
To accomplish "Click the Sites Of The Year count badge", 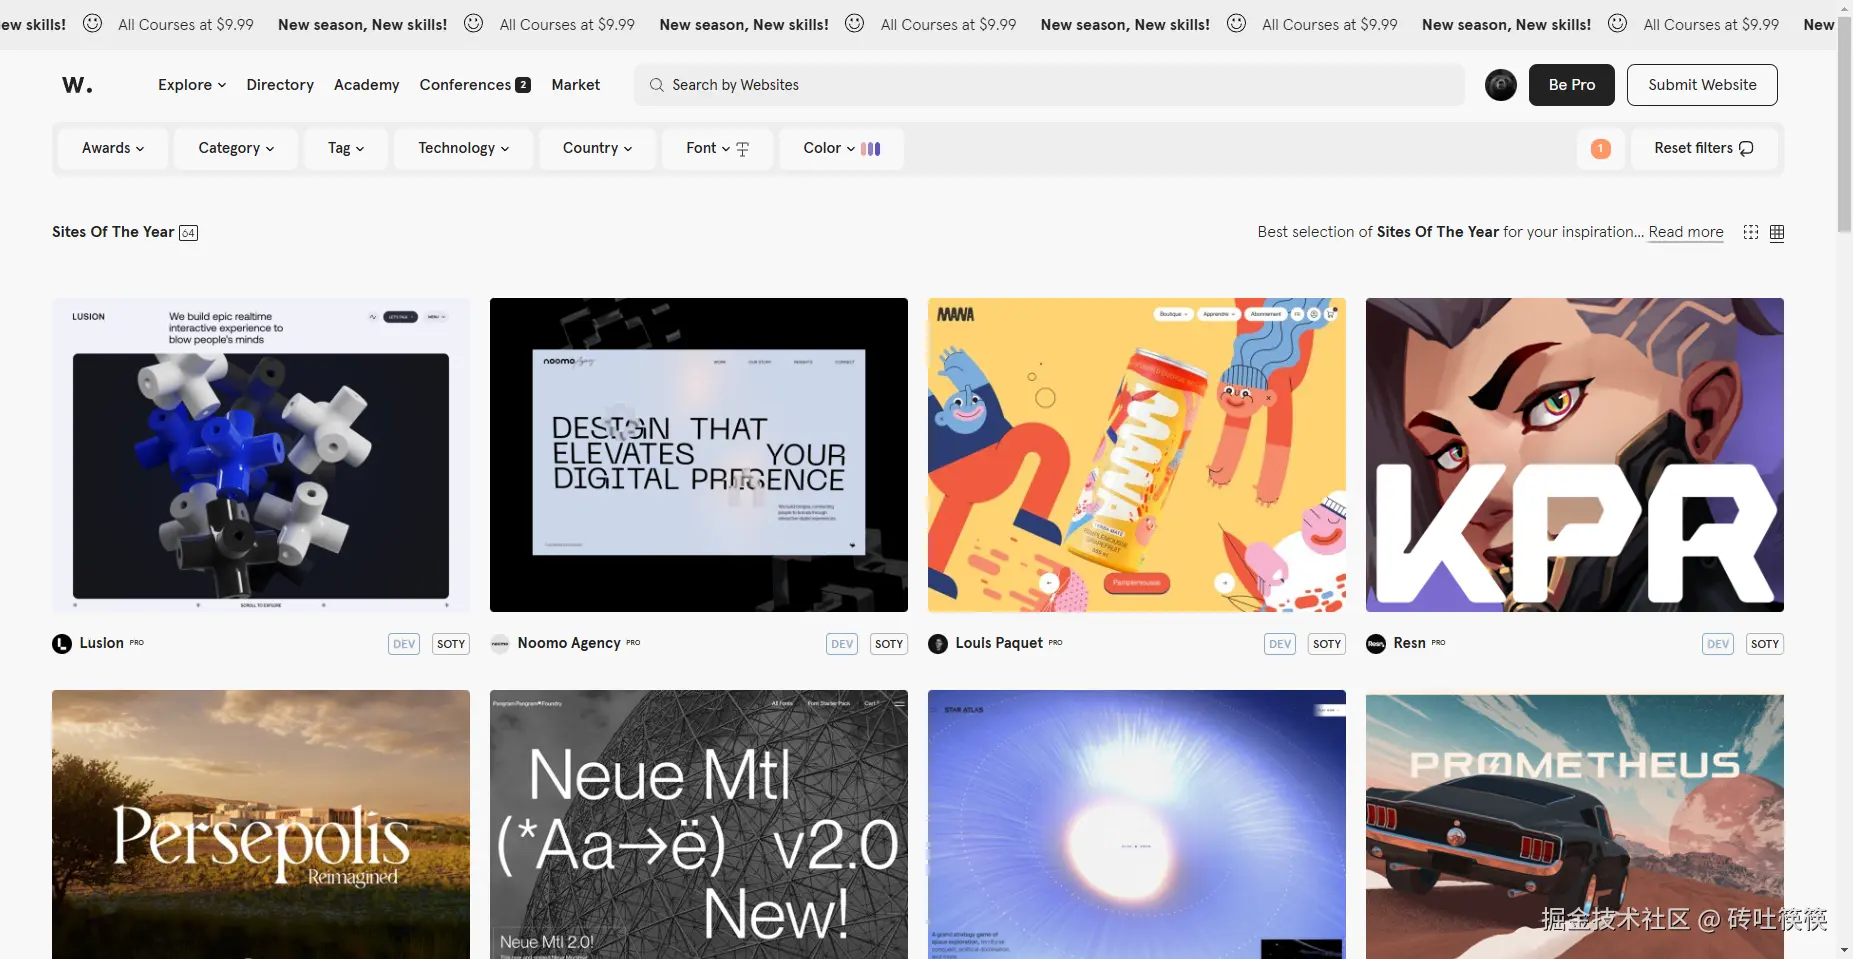I will 188,233.
